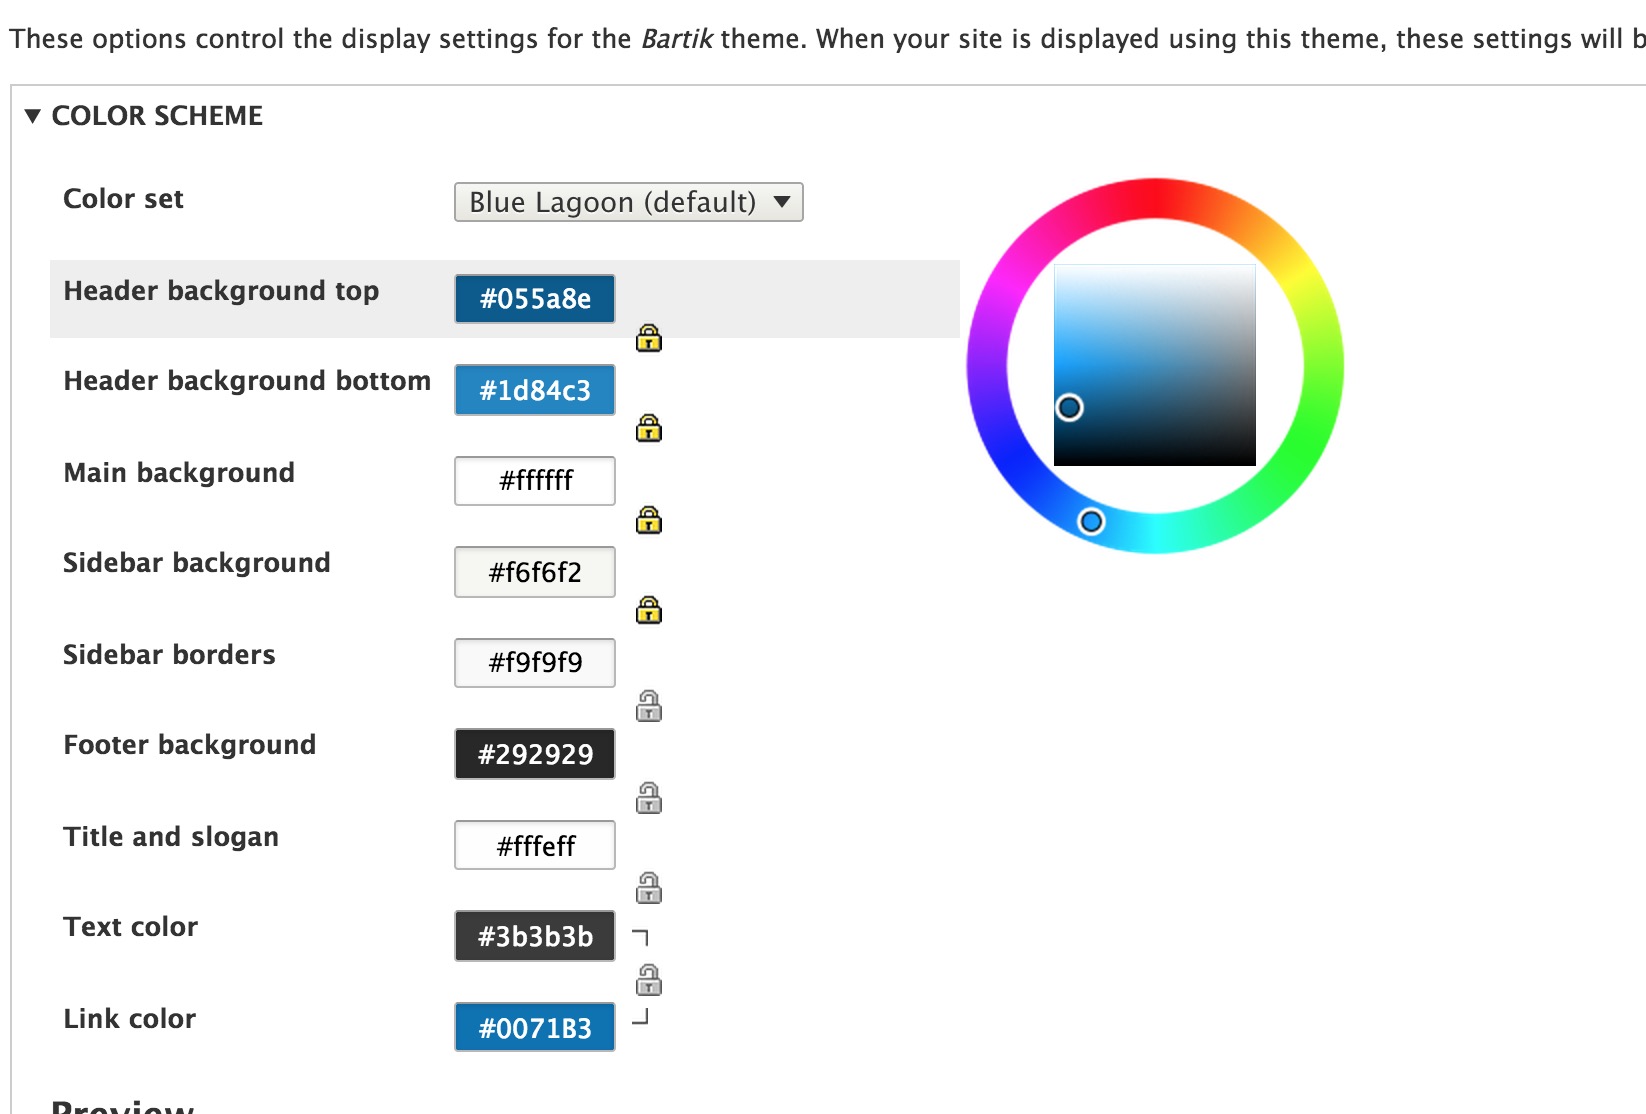The image size is (1646, 1114).
Task: Unlock the Sidebar background padlock
Action: click(648, 611)
